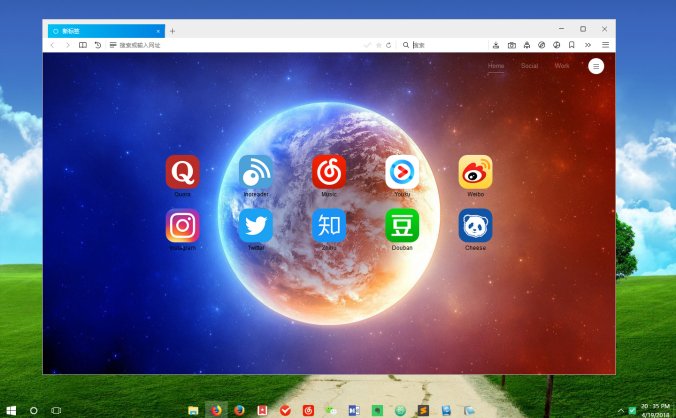676x418 pixels.
Task: Open the round menu button on the start page
Action: click(x=596, y=66)
